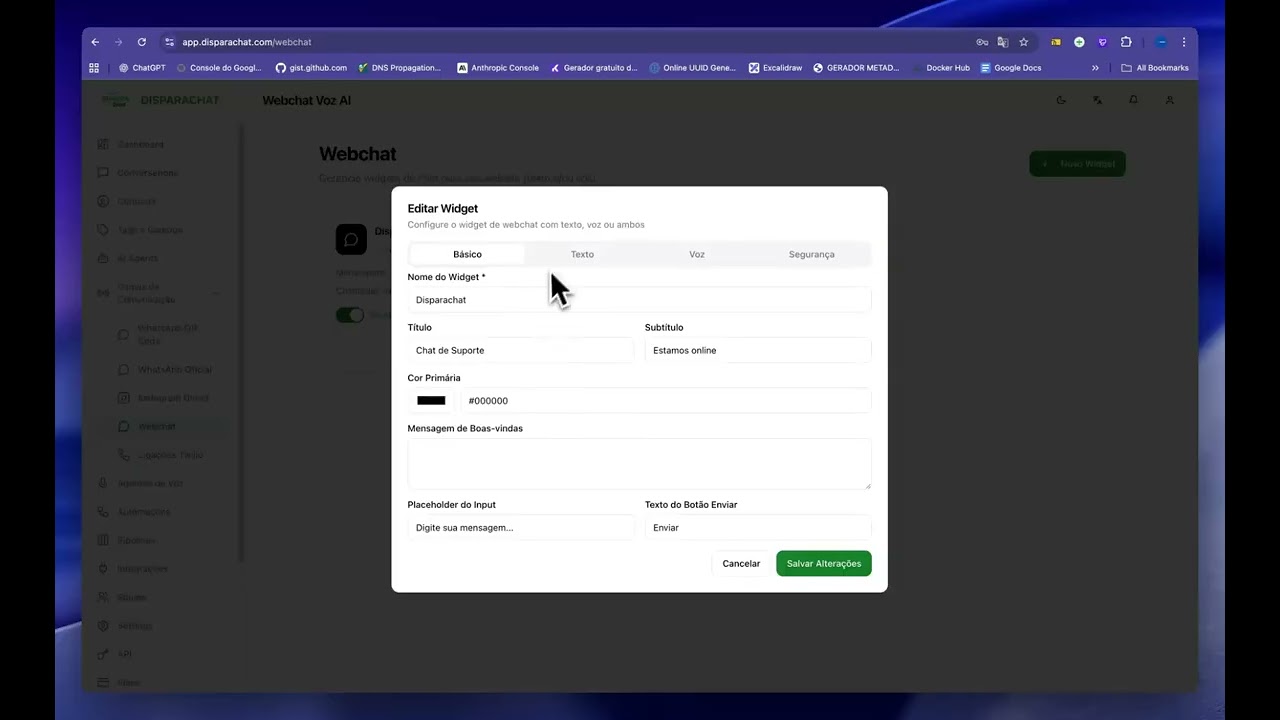
Task: Reload the page with the refresh icon
Action: pos(142,42)
